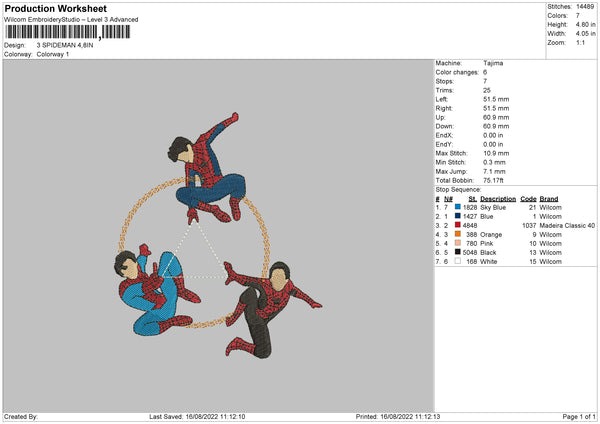Image resolution: width=600 pixels, height=424 pixels.
Task: Click the Max Stitch value '10.9 mm'
Action: [x=496, y=153]
